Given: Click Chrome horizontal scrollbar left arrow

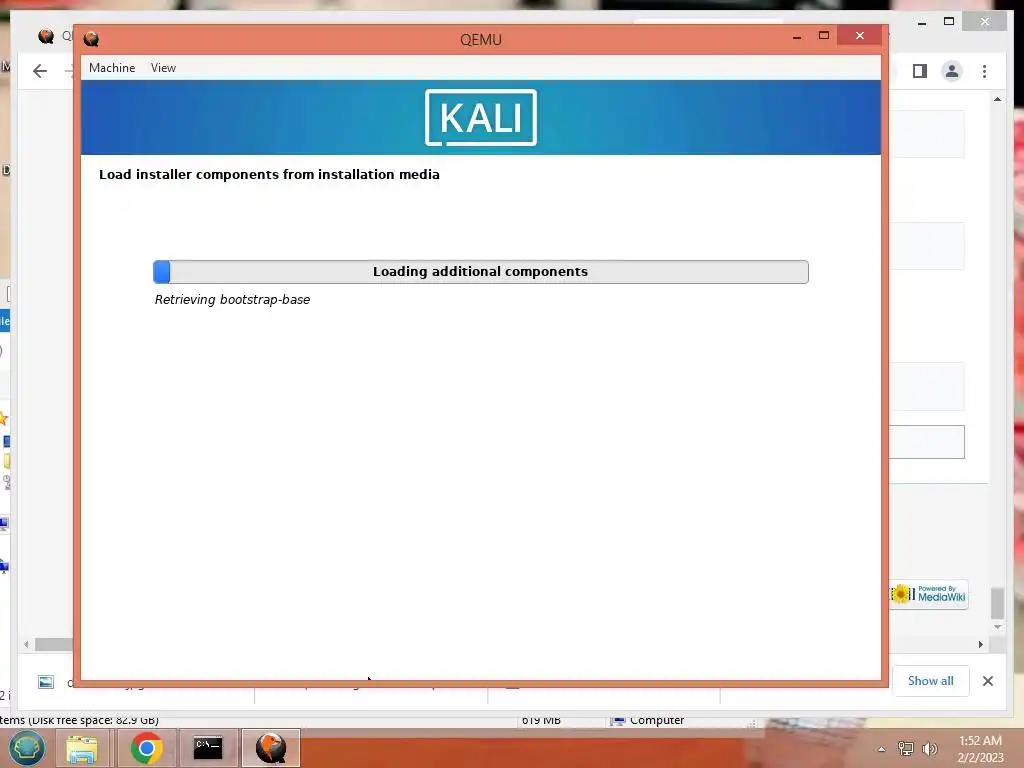Looking at the screenshot, I should coord(26,645).
